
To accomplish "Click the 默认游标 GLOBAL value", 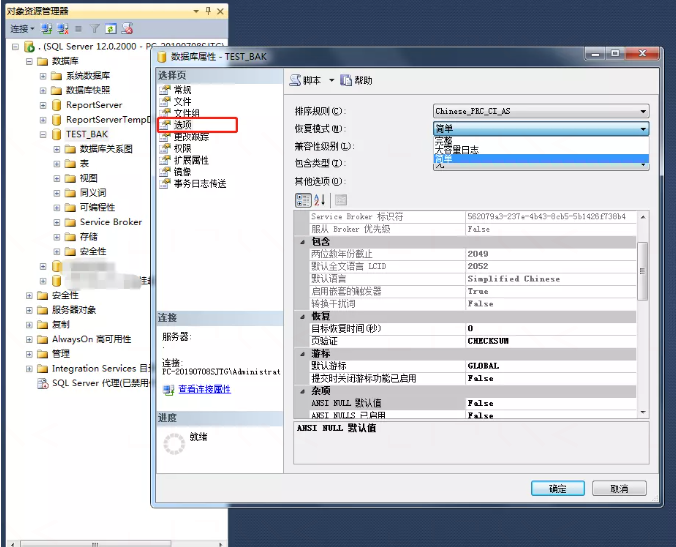I will click(x=551, y=366).
